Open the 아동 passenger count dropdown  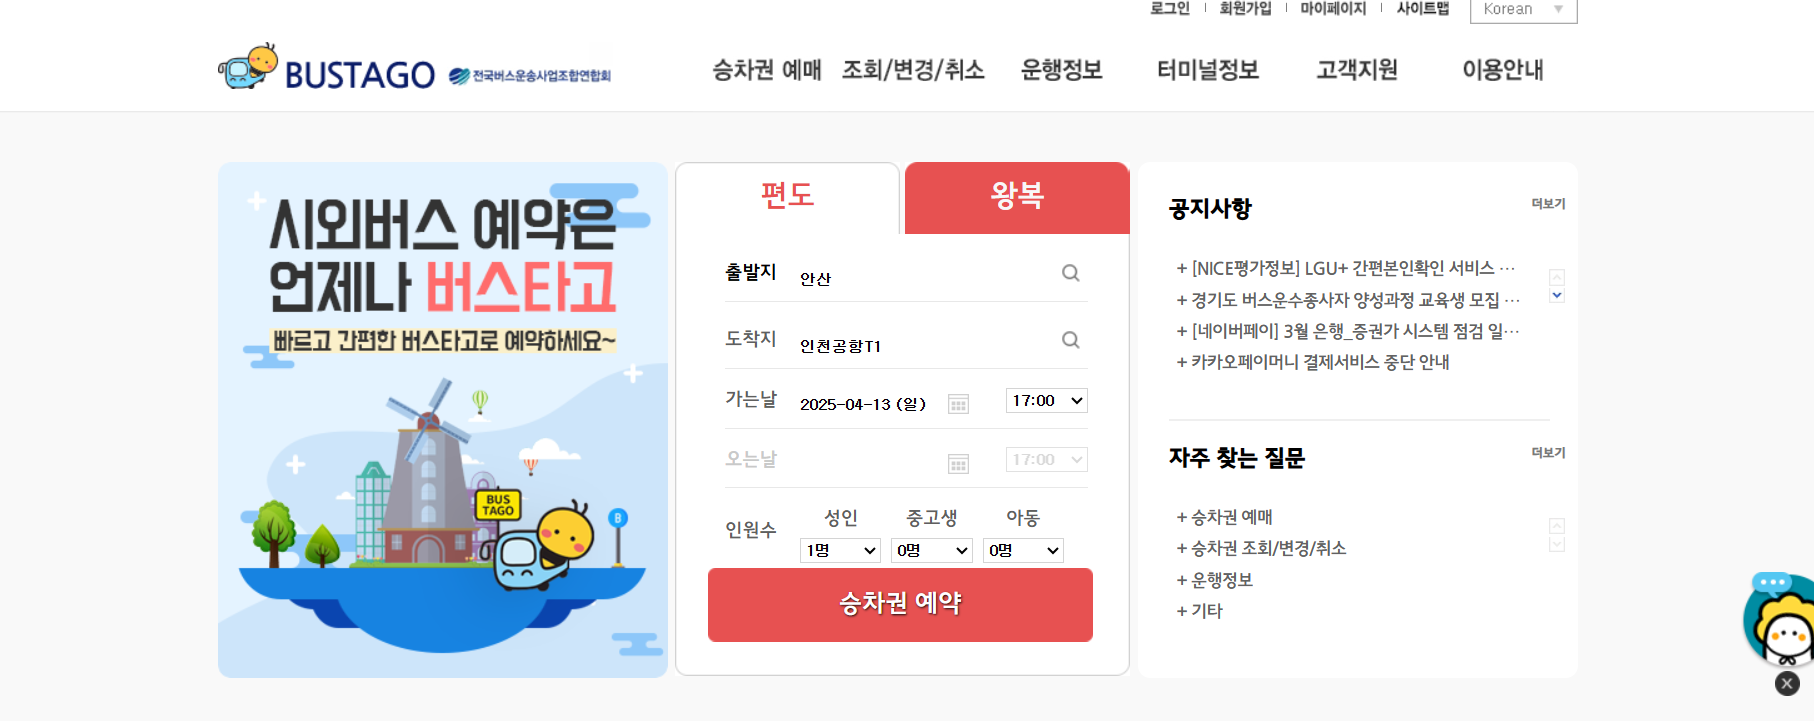point(1023,550)
